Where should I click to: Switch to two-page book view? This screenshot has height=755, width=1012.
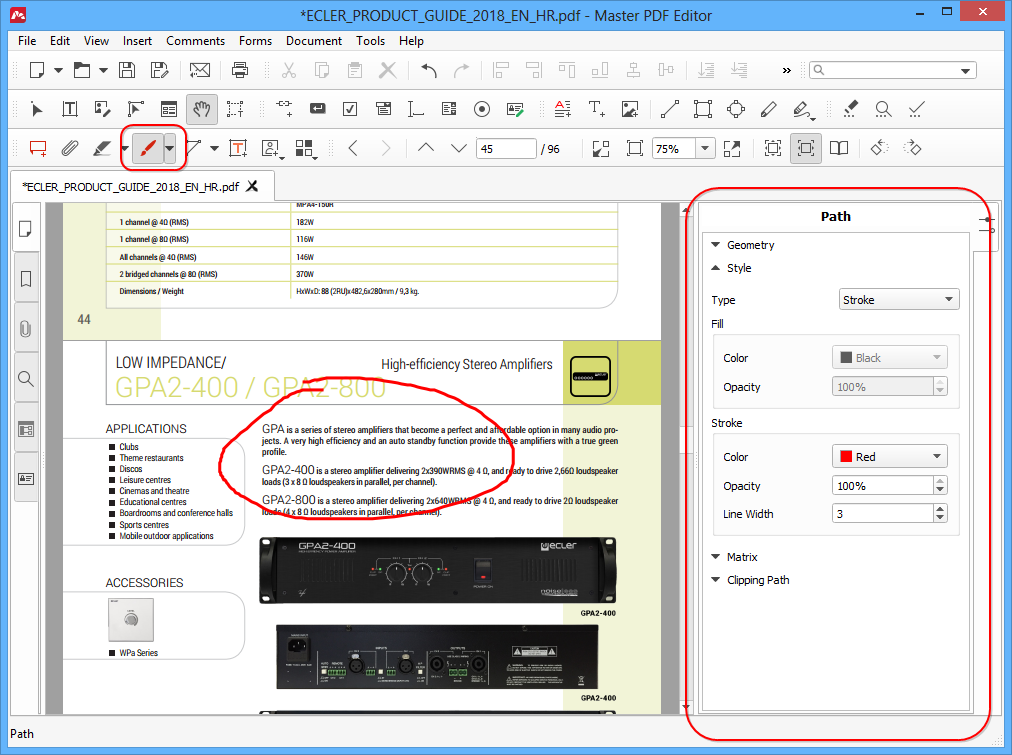[839, 148]
